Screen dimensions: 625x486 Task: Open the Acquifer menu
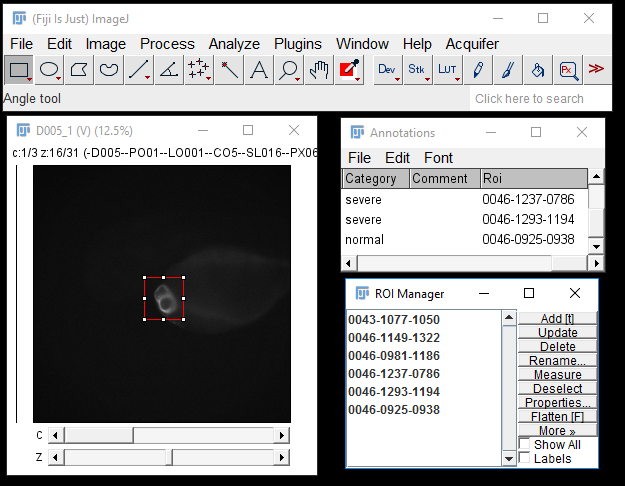pyautogui.click(x=472, y=44)
